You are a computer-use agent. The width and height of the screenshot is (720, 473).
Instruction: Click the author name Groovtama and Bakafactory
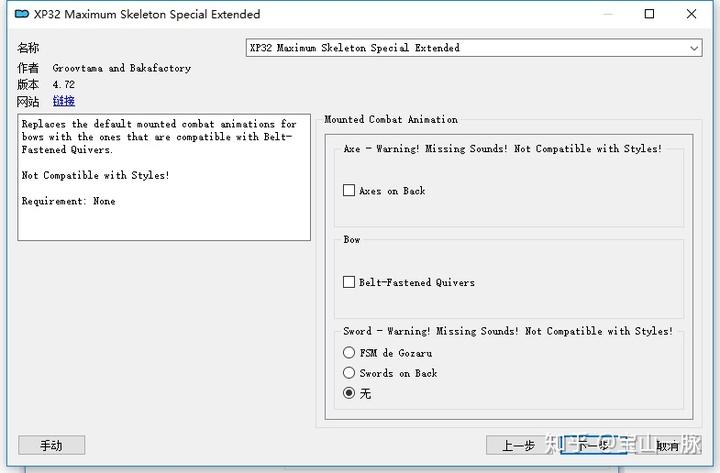[121, 68]
